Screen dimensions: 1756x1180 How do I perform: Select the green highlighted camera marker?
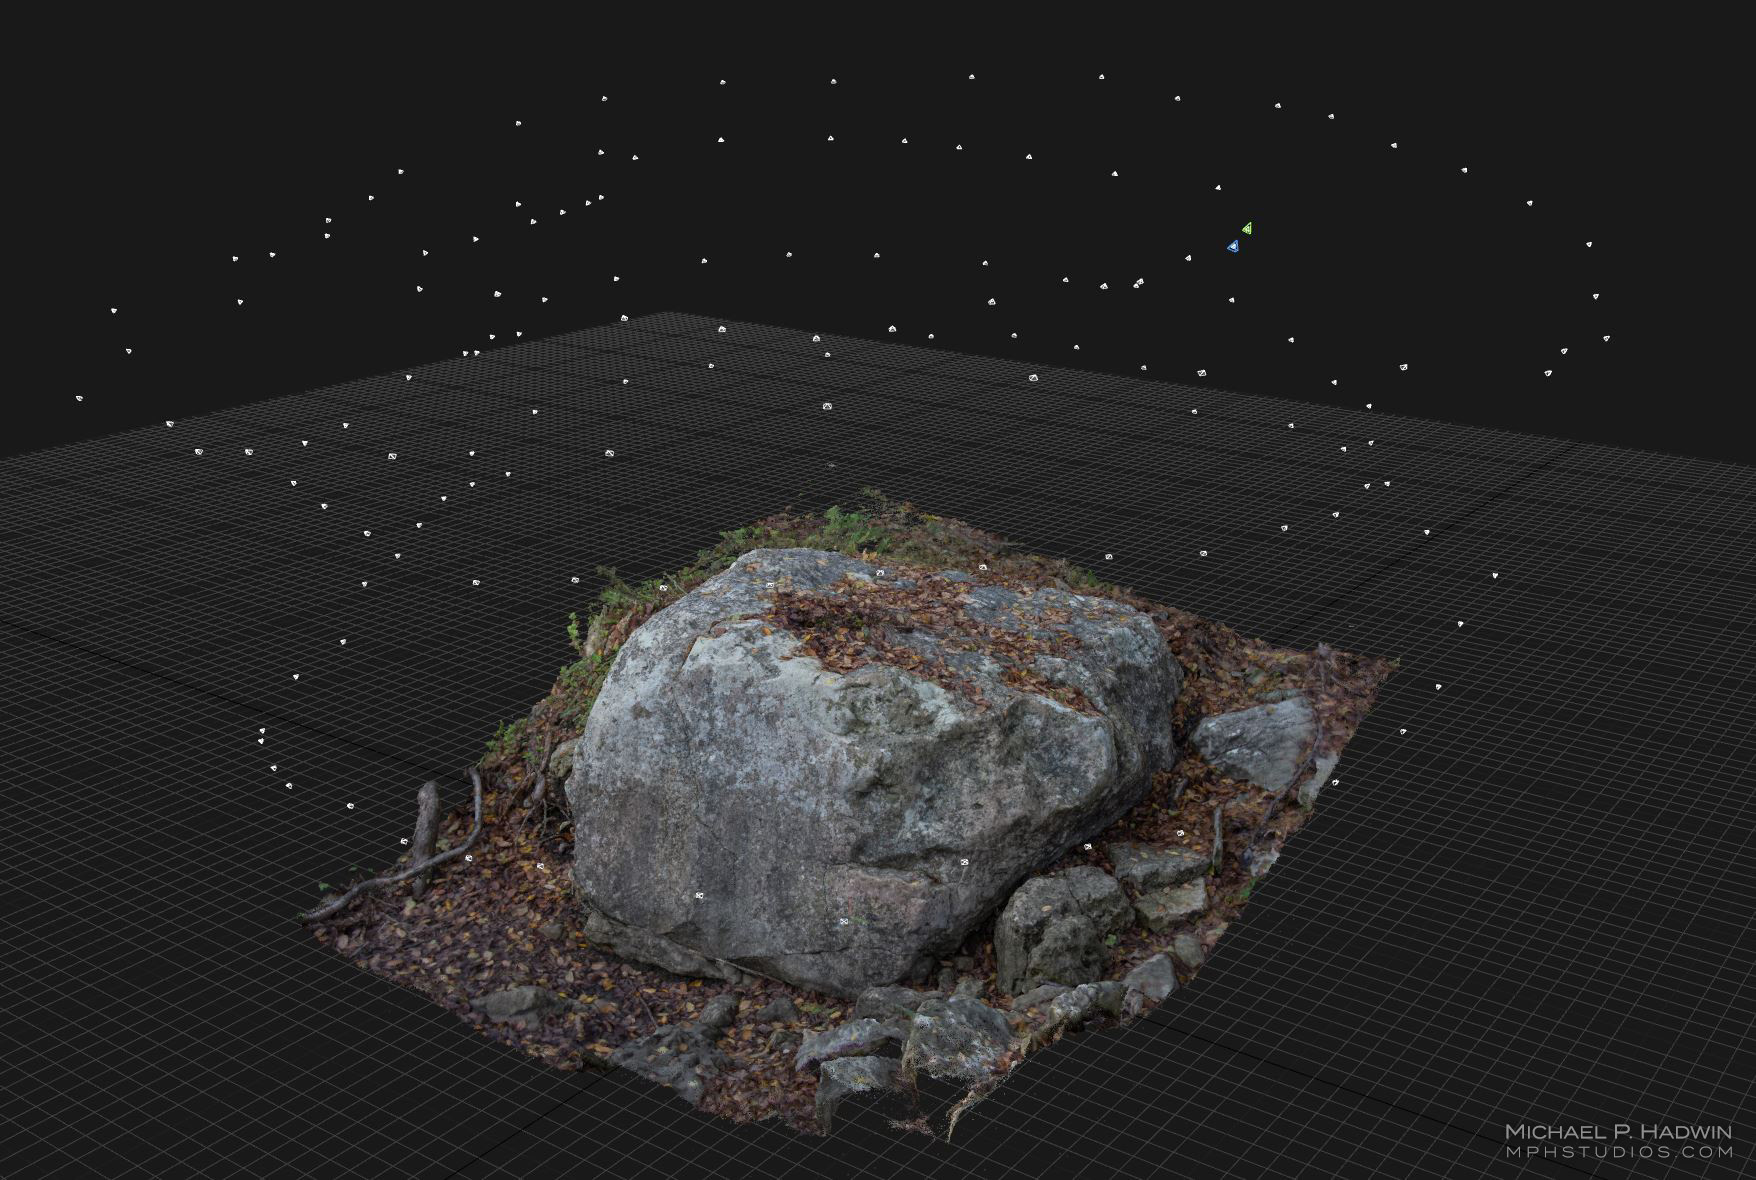tap(1247, 228)
